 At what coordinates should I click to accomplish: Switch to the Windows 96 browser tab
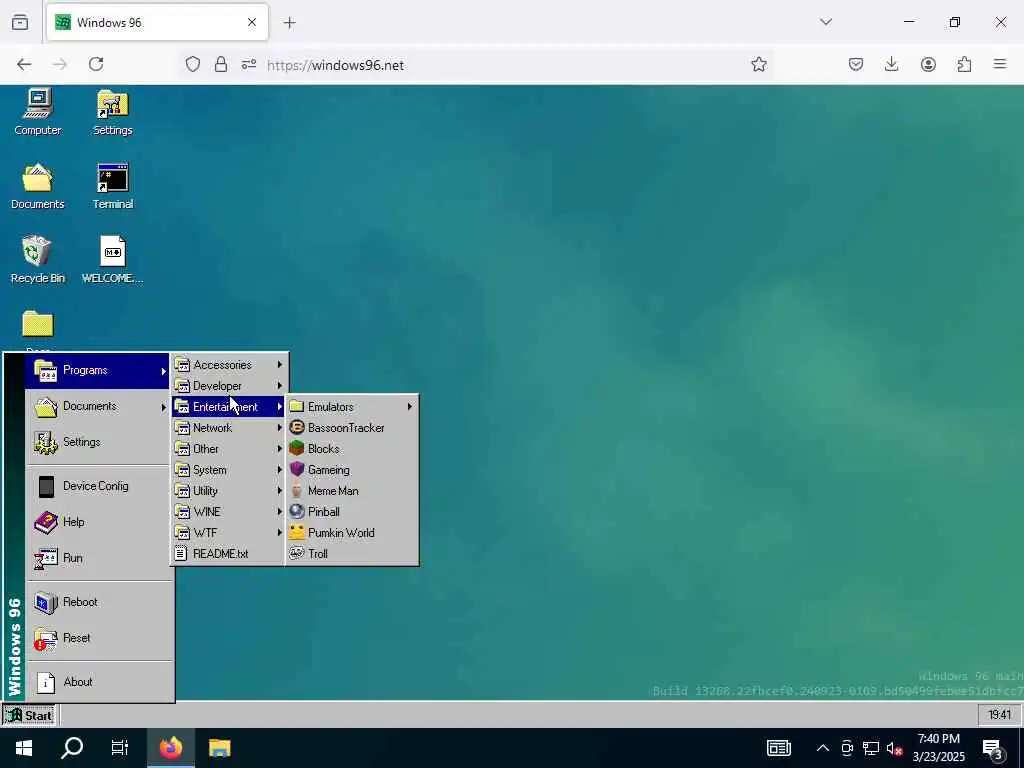157,22
